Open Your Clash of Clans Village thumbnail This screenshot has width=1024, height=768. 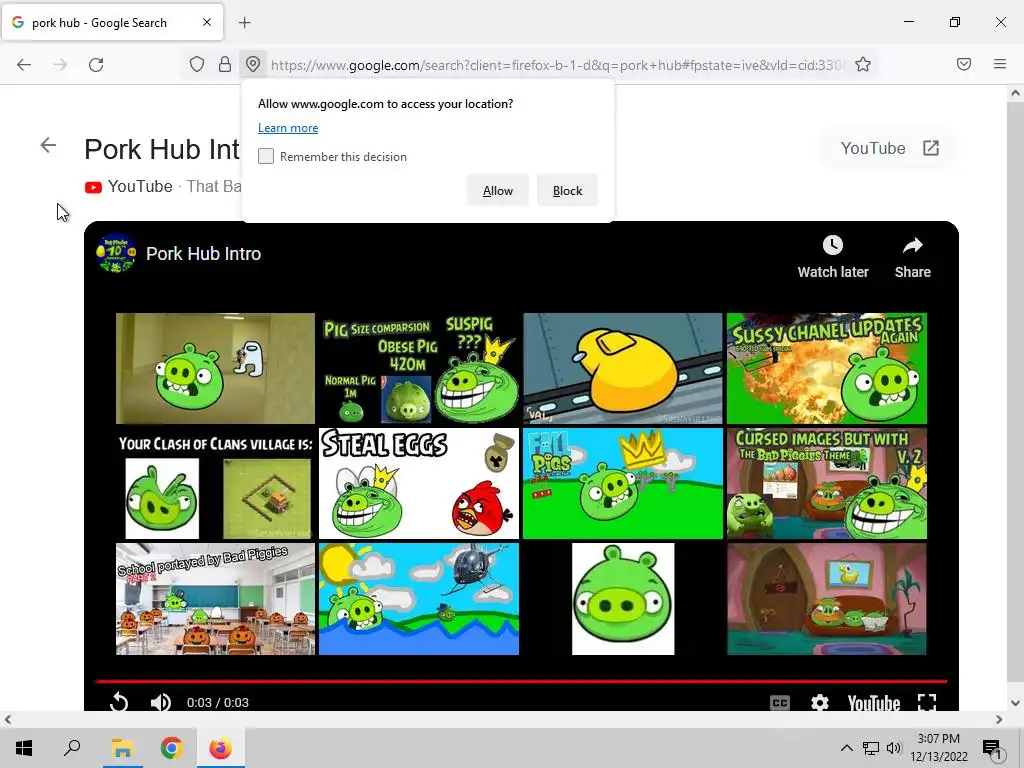215,483
